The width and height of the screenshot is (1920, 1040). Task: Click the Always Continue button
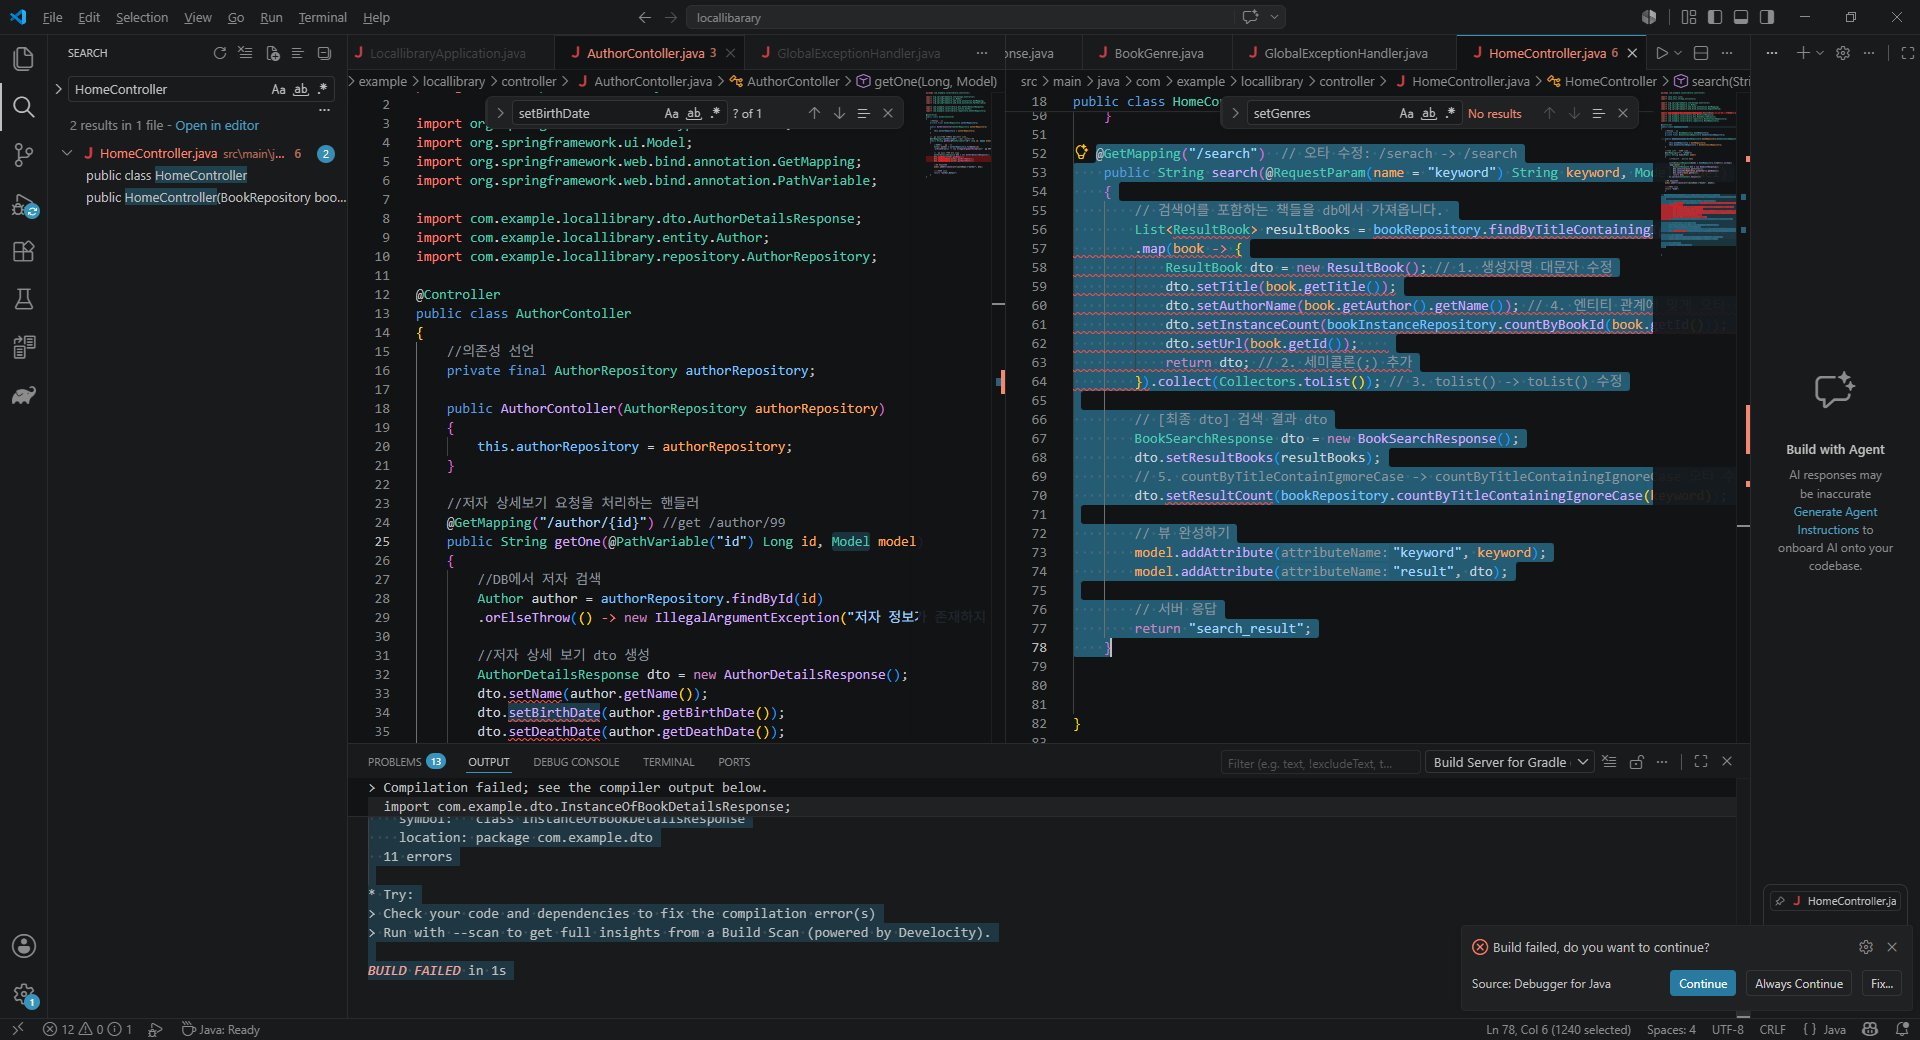[x=1799, y=984]
